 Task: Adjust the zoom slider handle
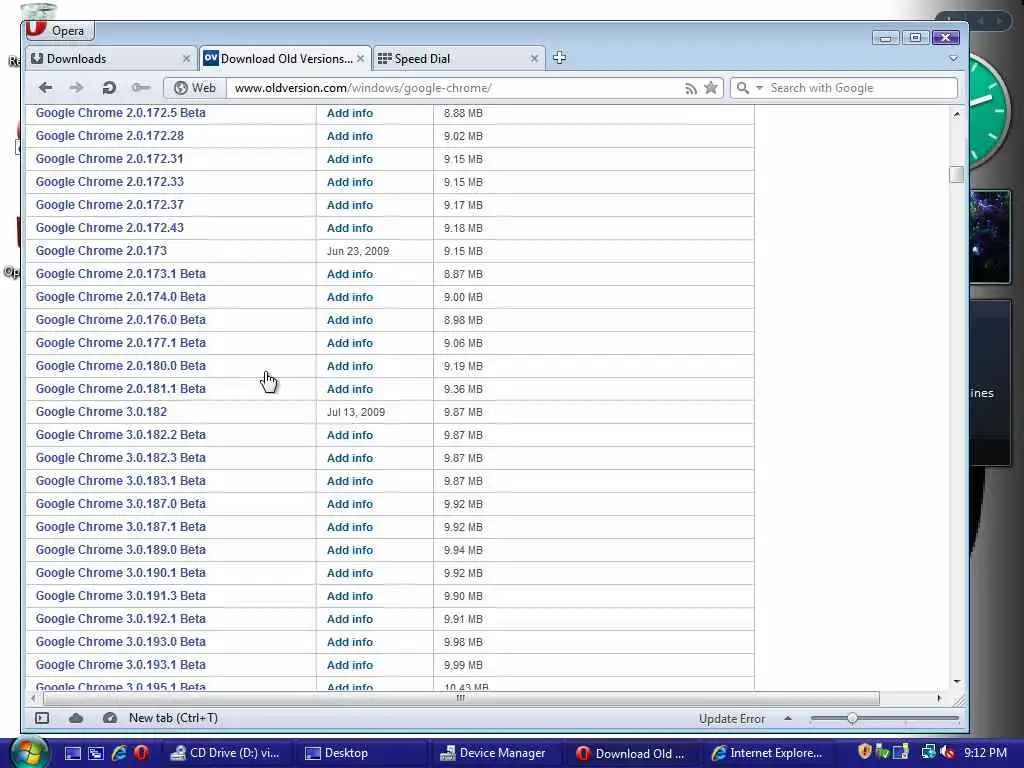(x=852, y=718)
